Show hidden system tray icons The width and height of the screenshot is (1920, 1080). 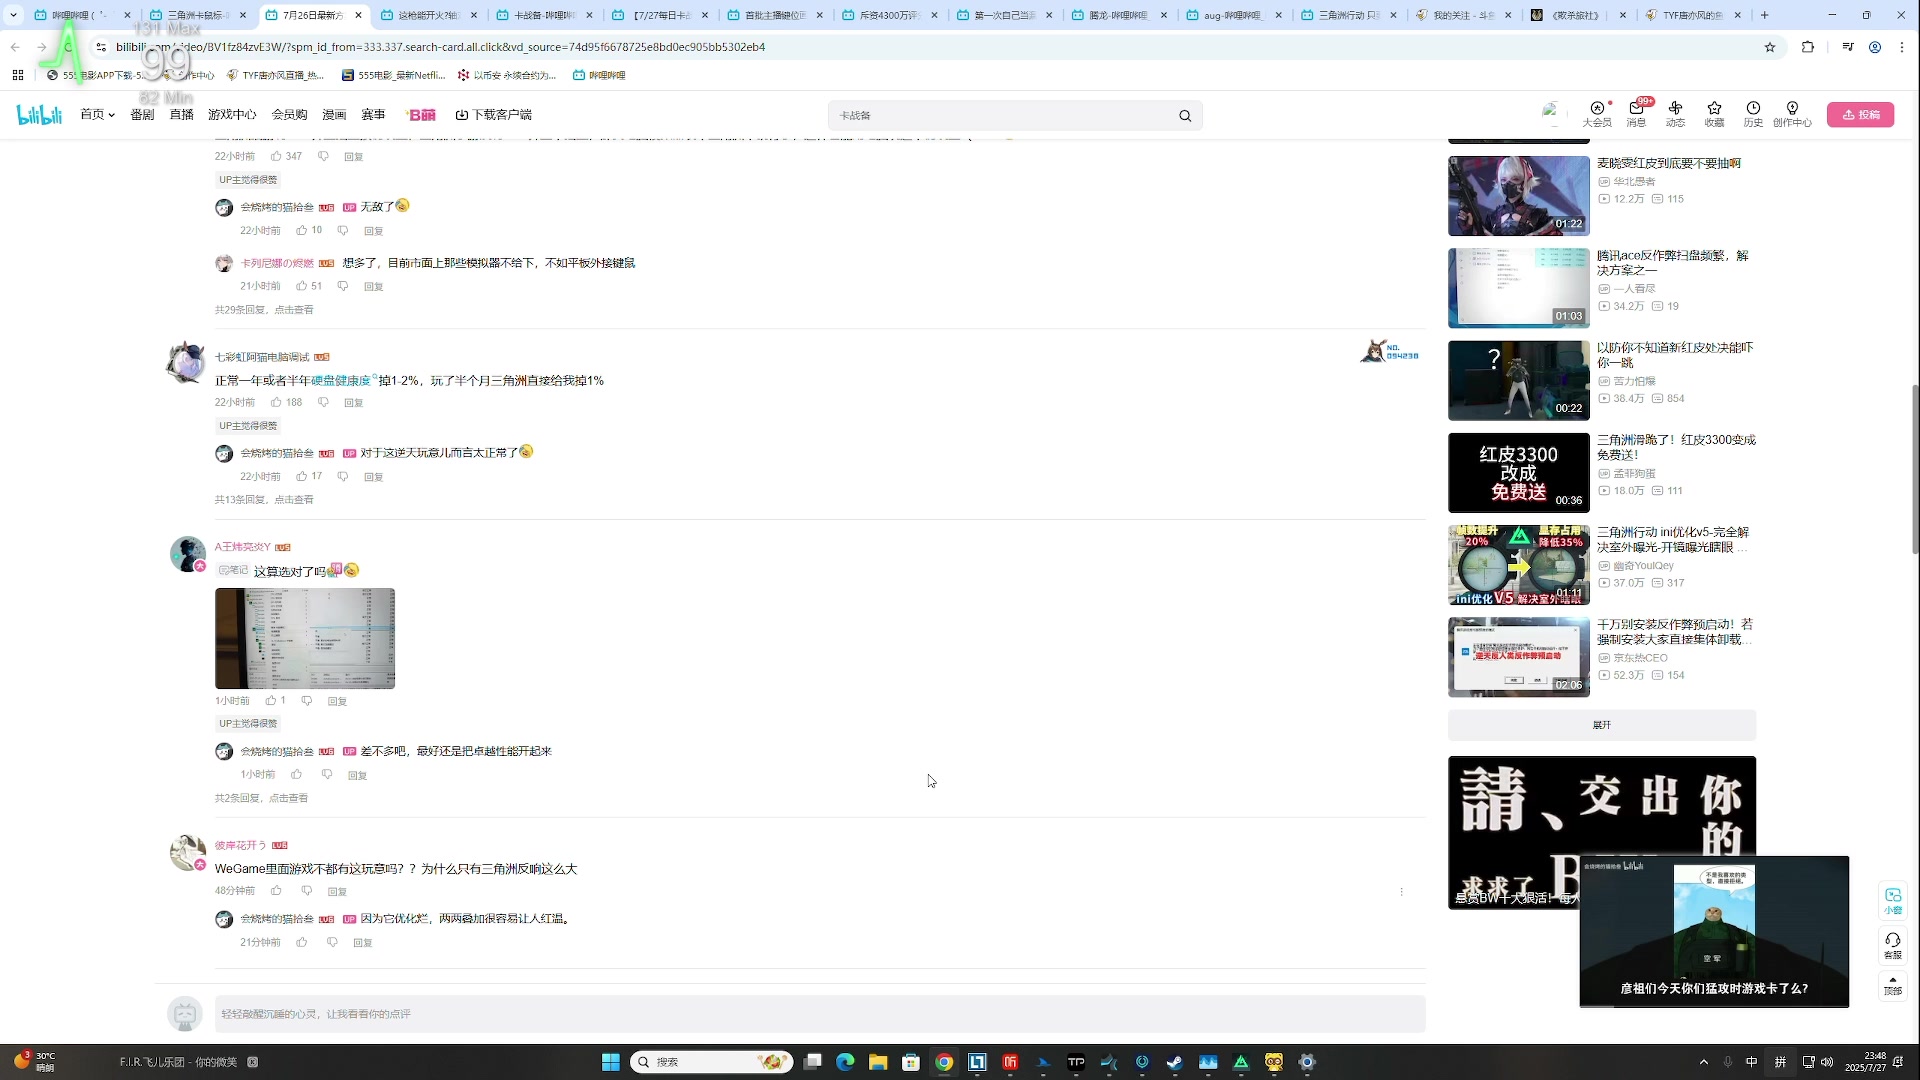point(1703,1062)
